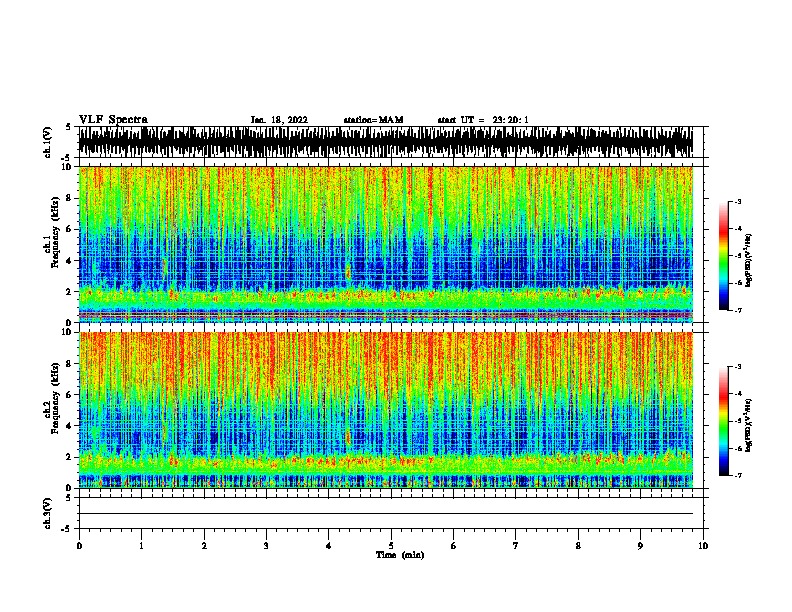
Task: Select the ch.1 spectrogram color bar
Action: (724, 256)
